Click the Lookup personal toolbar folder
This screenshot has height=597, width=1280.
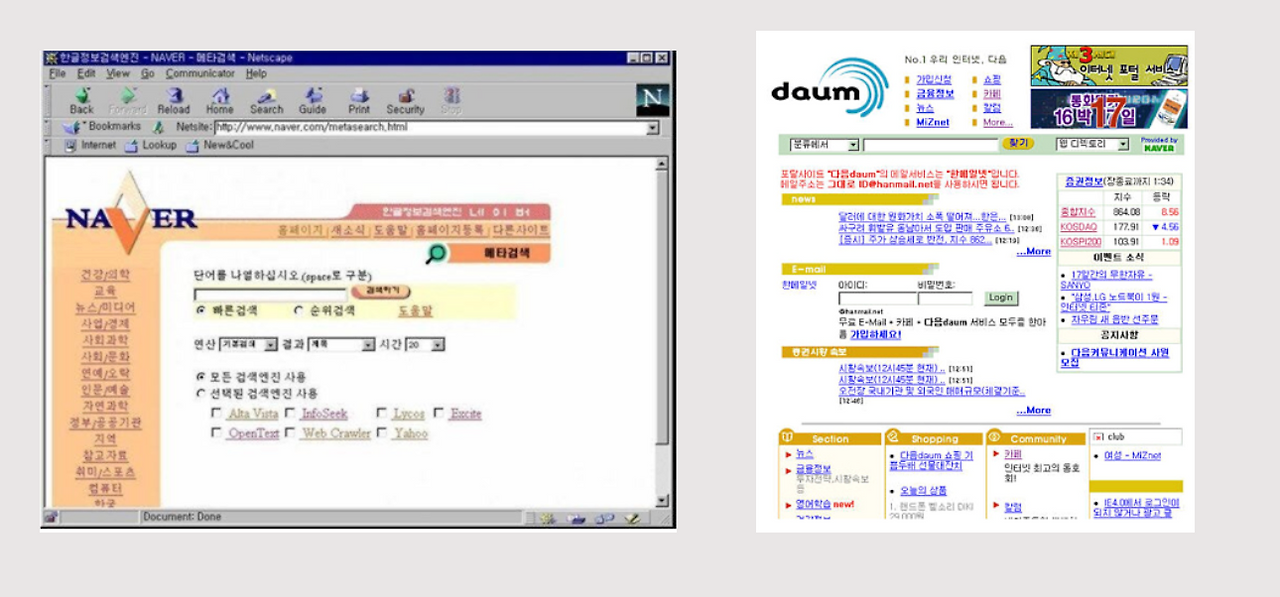coord(151,145)
